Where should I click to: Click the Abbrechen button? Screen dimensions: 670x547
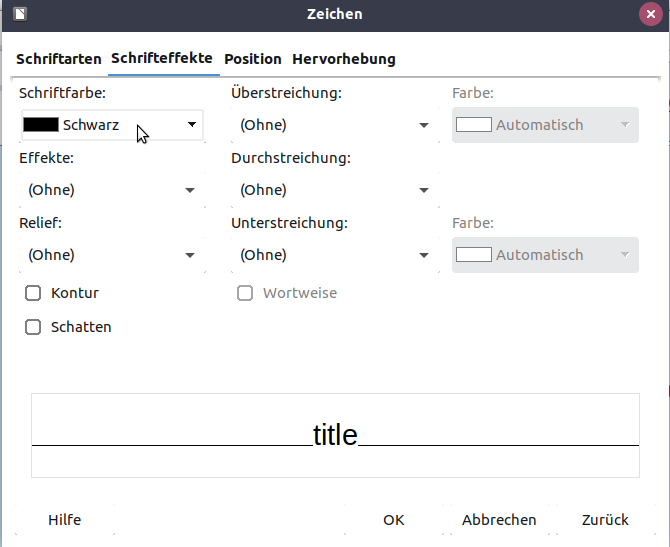(x=499, y=520)
